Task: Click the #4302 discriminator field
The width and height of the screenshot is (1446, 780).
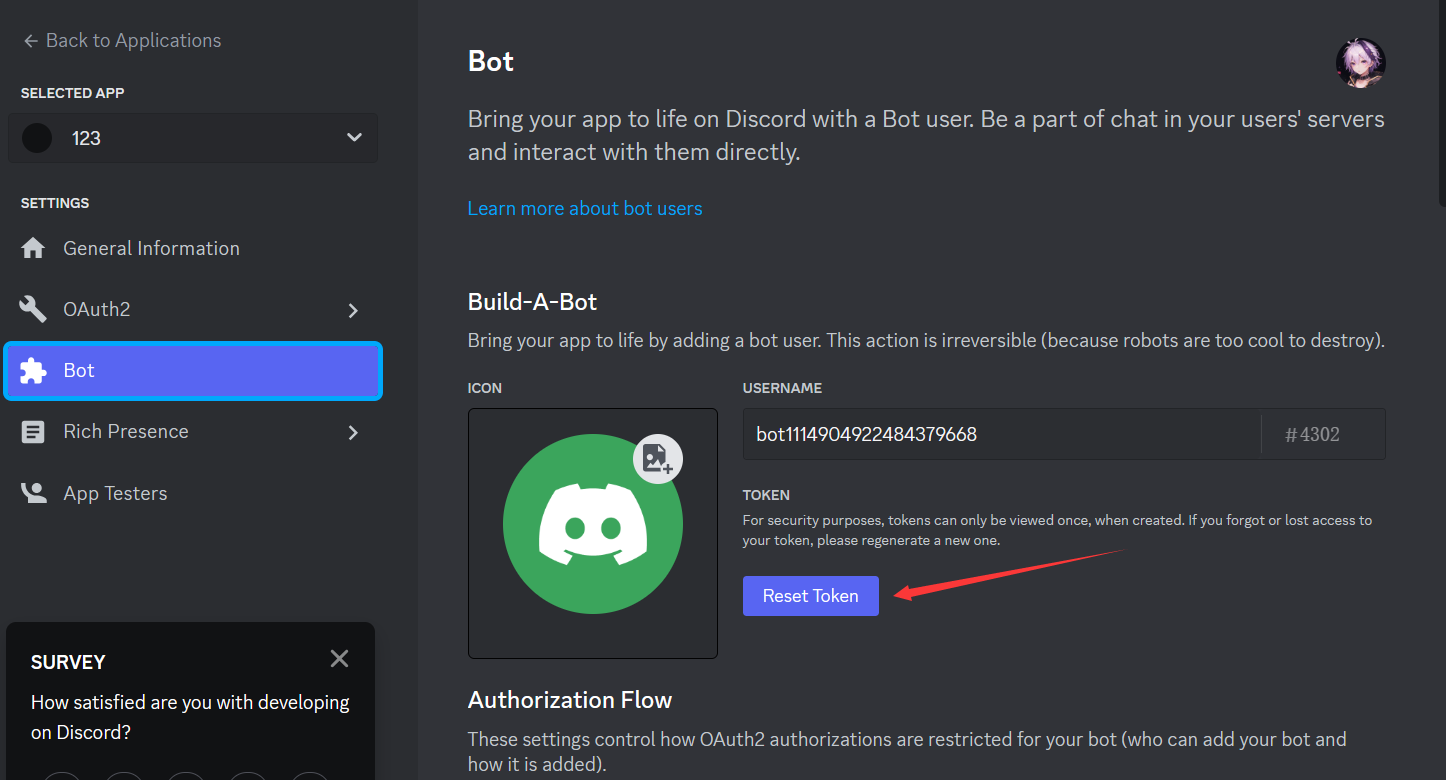Action: (x=1323, y=434)
